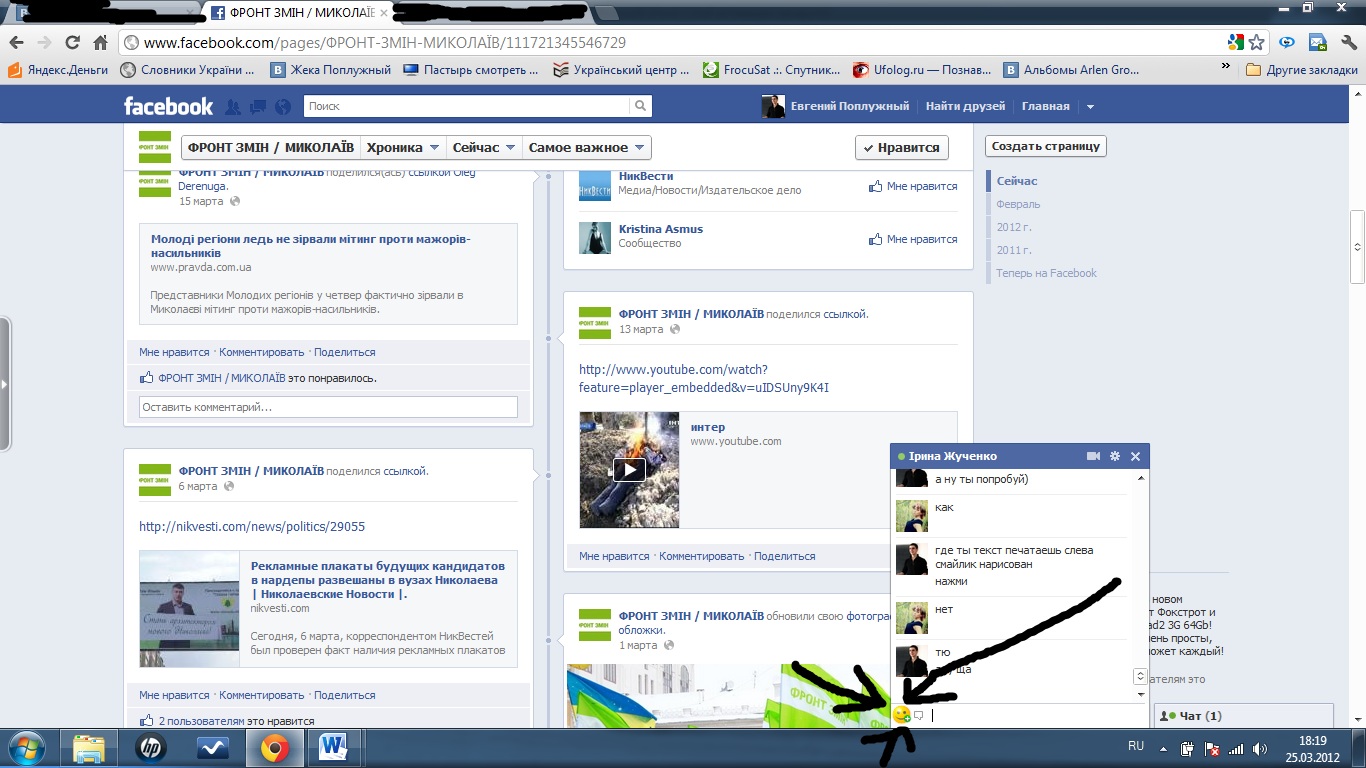Comment on the 6 марта post
Screen dimensions: 1366x768
point(262,695)
